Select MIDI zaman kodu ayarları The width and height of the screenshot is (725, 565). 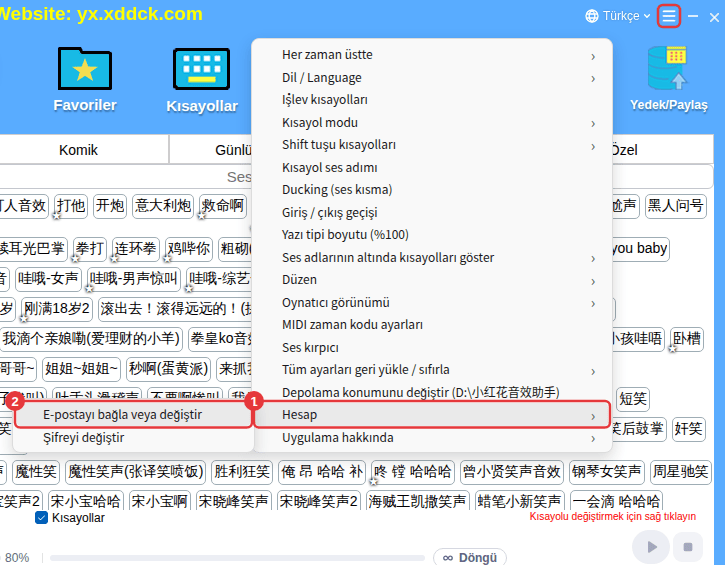click(432, 325)
